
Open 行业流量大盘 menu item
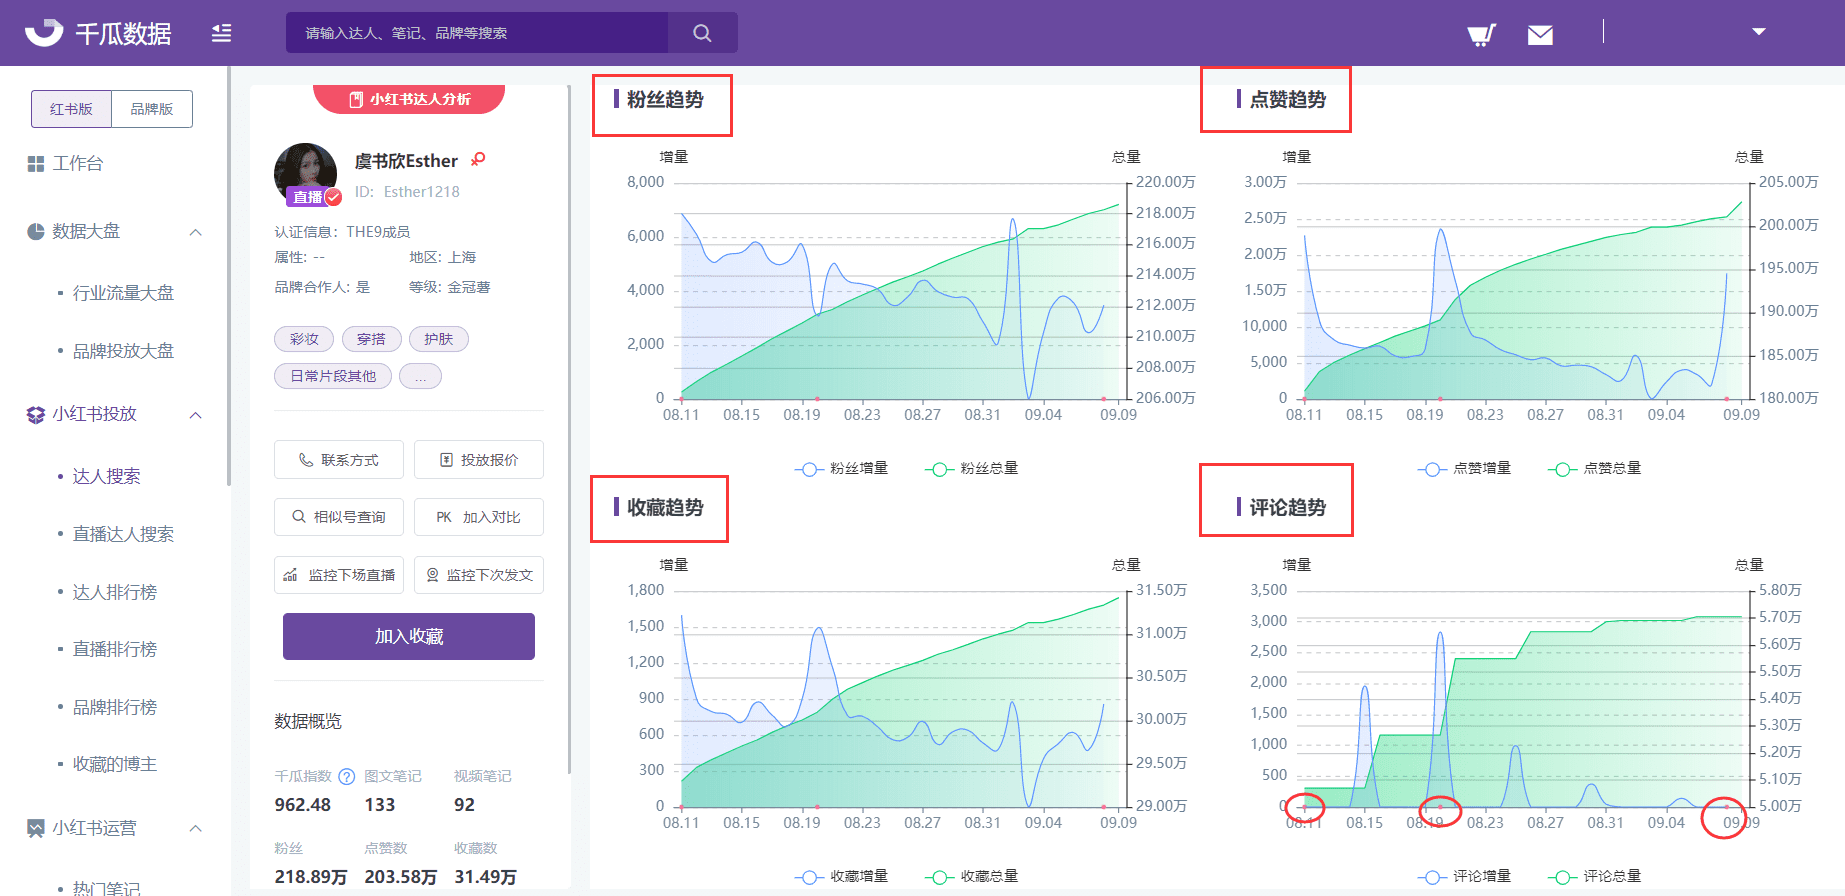coord(123,293)
